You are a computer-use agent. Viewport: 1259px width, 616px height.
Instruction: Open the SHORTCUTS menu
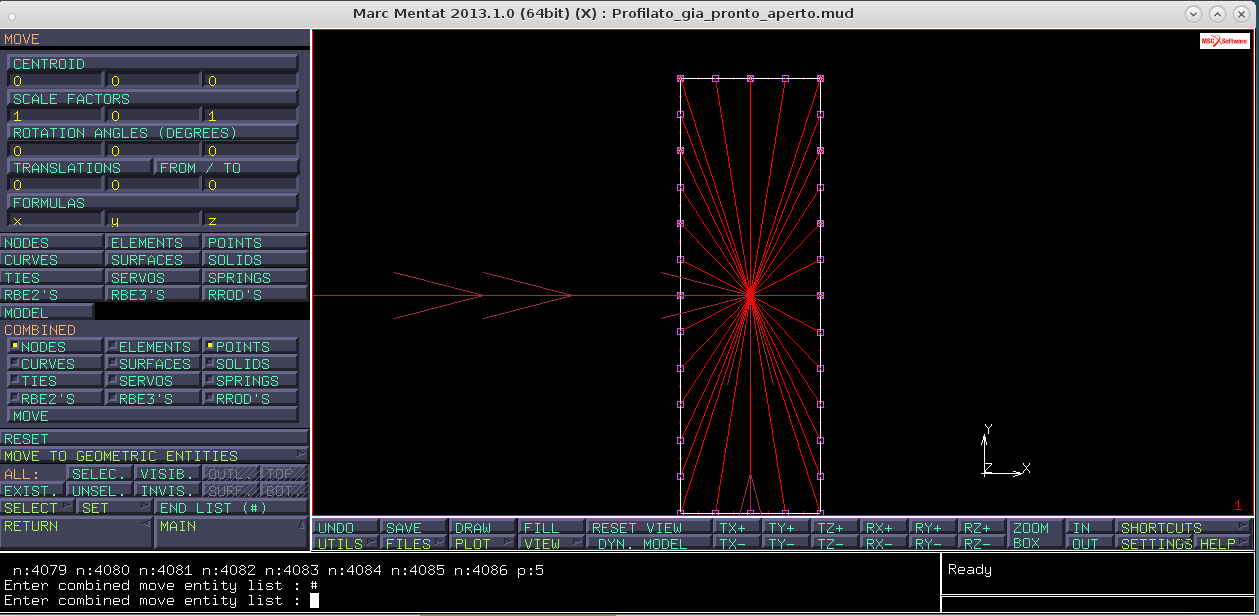(1184, 527)
